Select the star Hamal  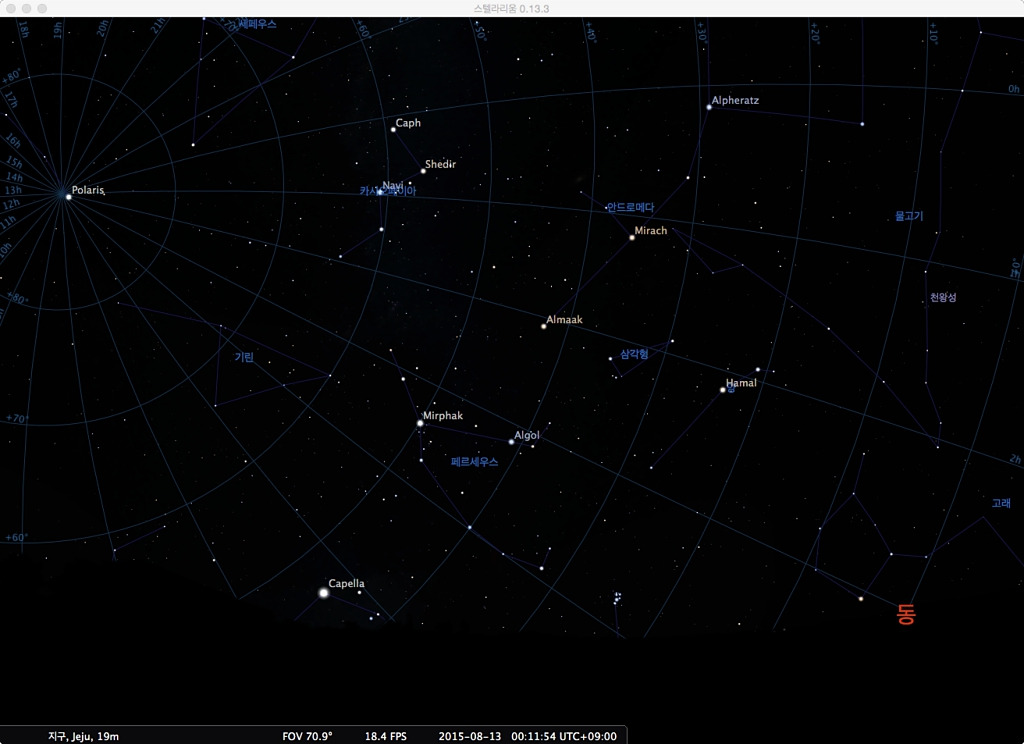(x=722, y=390)
